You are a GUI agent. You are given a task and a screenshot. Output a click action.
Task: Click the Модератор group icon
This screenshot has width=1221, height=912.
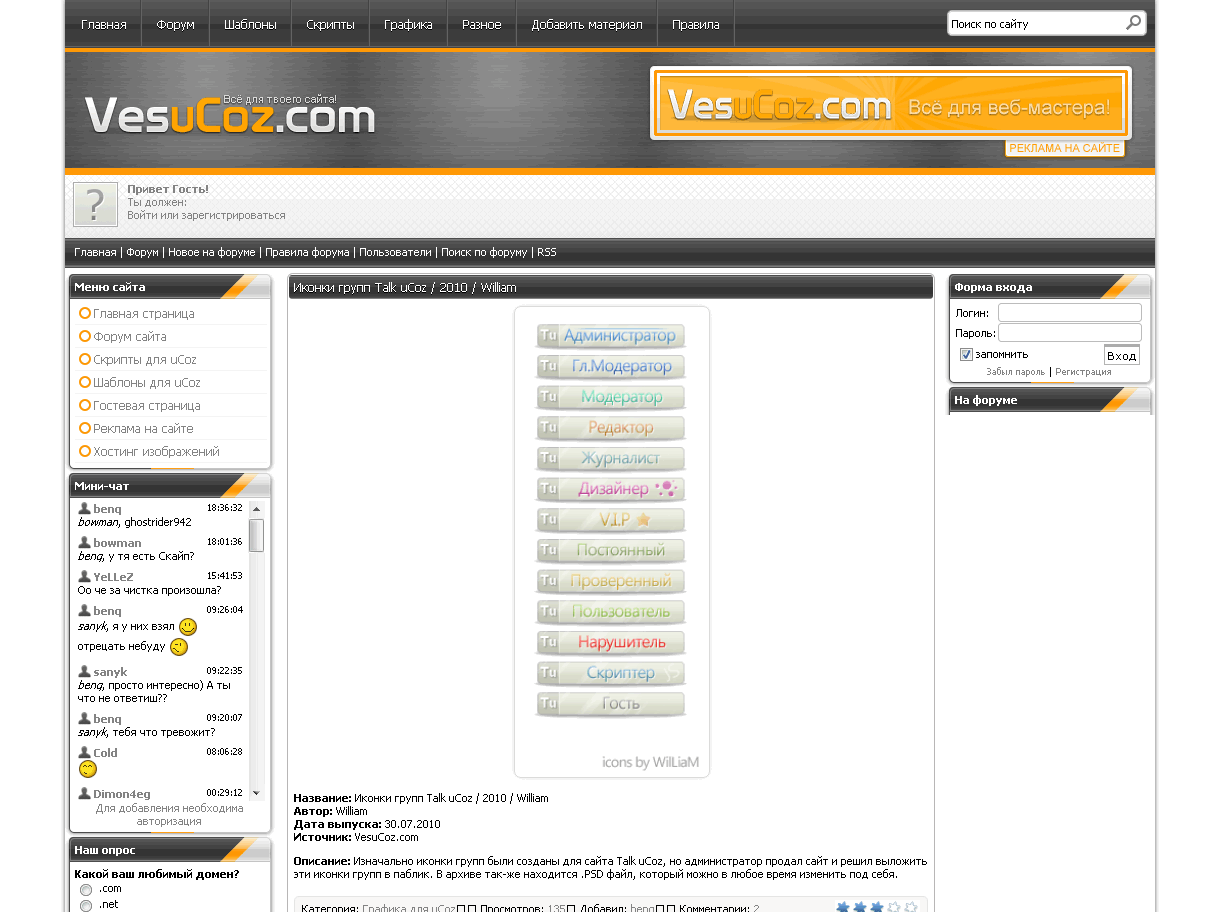[x=611, y=397]
